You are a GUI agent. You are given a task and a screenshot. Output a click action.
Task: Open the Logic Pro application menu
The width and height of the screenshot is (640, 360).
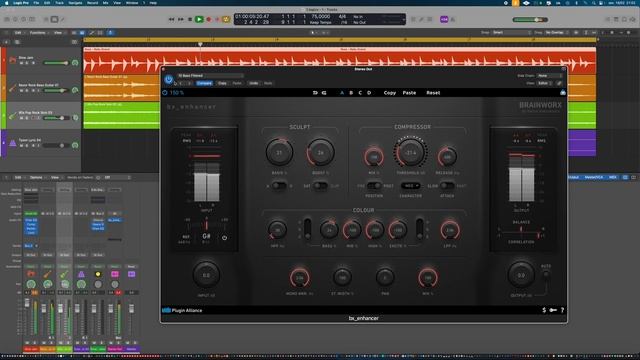20,3
